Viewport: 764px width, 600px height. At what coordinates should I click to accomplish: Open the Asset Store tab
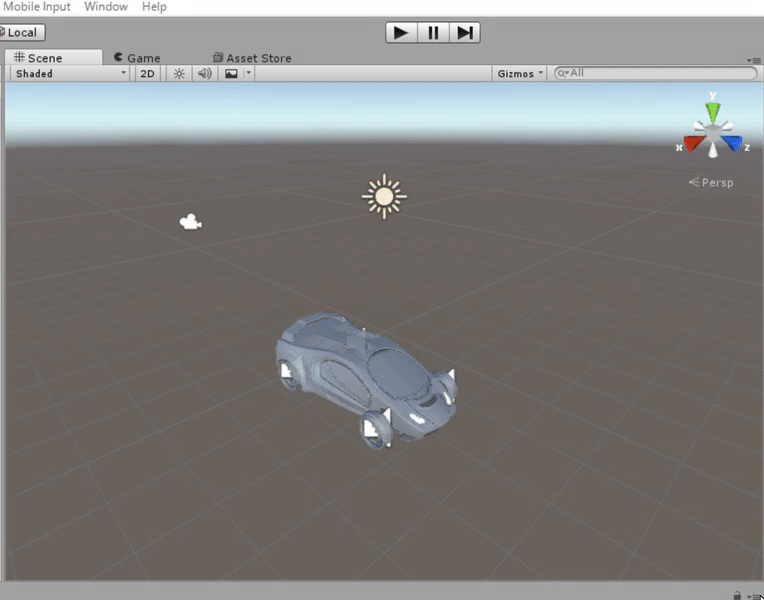click(x=252, y=58)
